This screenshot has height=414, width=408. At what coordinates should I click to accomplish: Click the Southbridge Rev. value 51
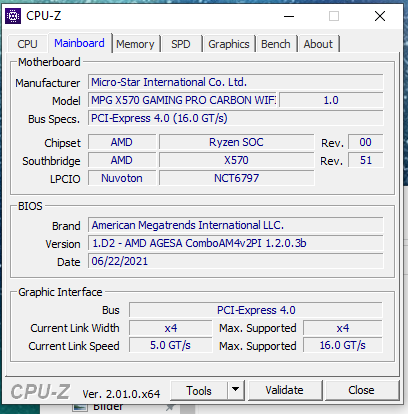tap(365, 160)
